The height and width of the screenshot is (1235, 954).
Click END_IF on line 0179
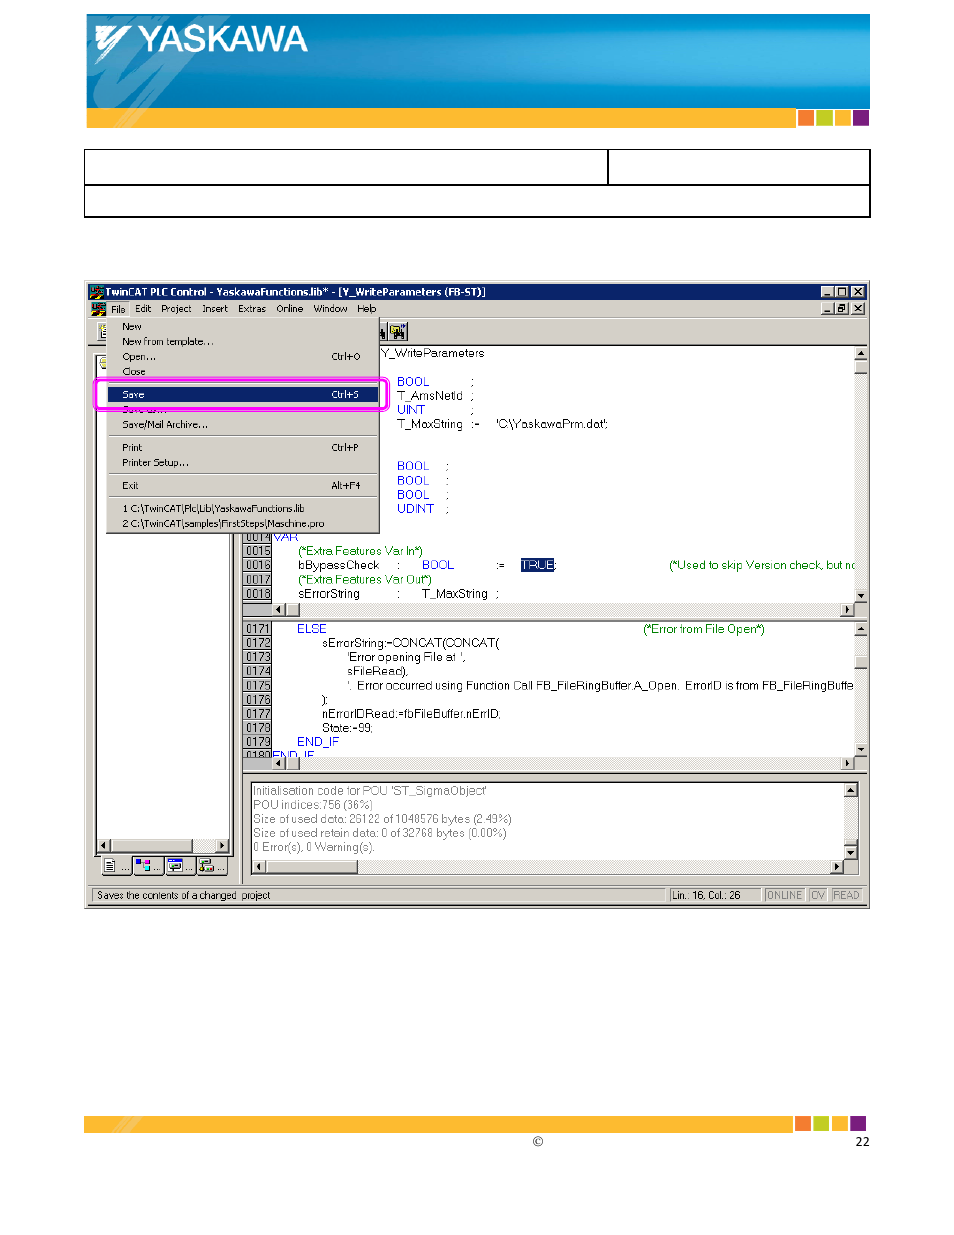(x=318, y=742)
